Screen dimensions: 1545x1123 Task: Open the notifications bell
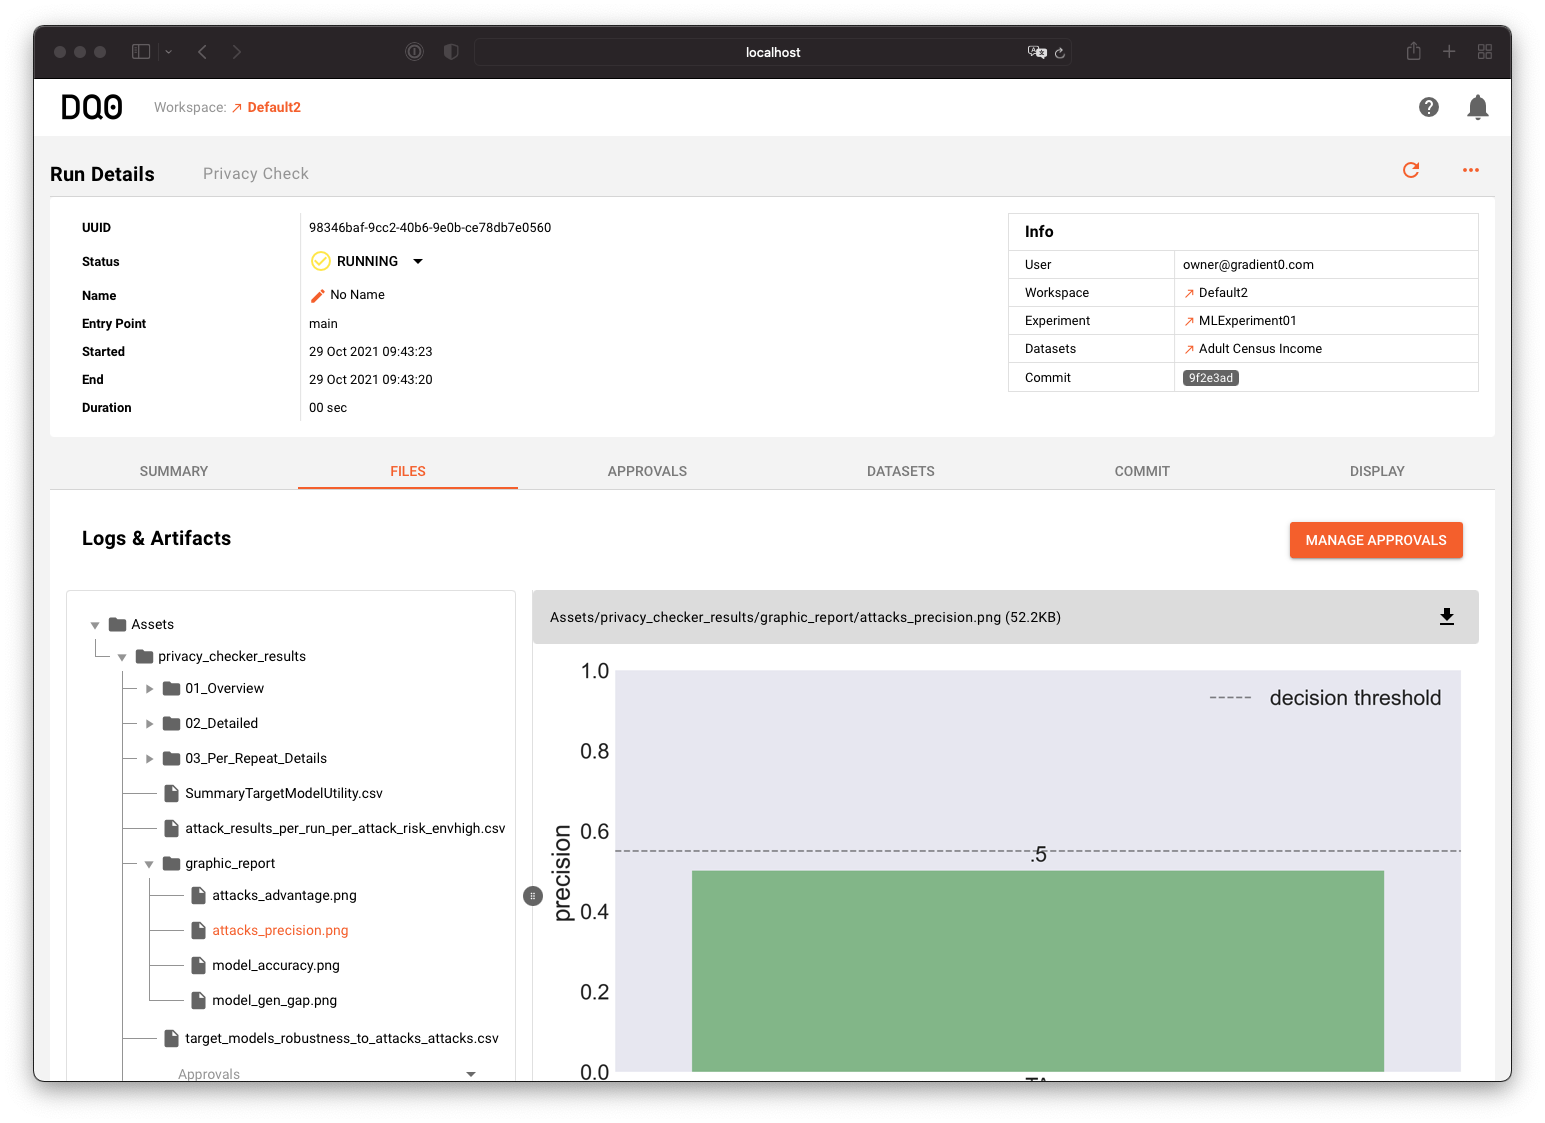point(1478,107)
